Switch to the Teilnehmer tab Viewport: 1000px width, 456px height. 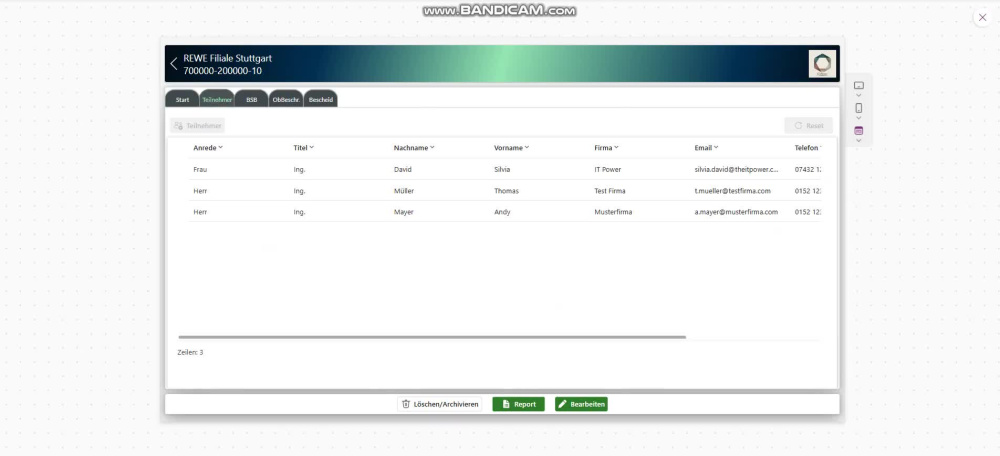pyautogui.click(x=217, y=99)
